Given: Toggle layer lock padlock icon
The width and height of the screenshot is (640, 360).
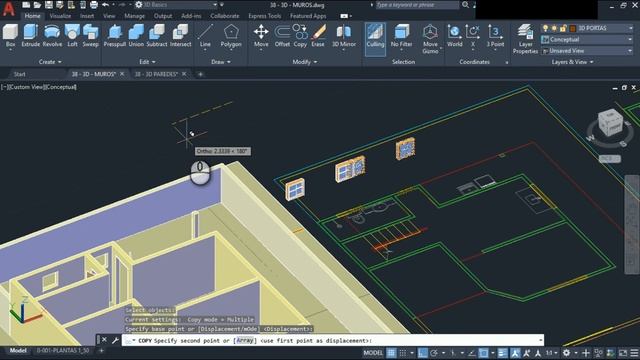Looking at the screenshot, I should coord(563,28).
